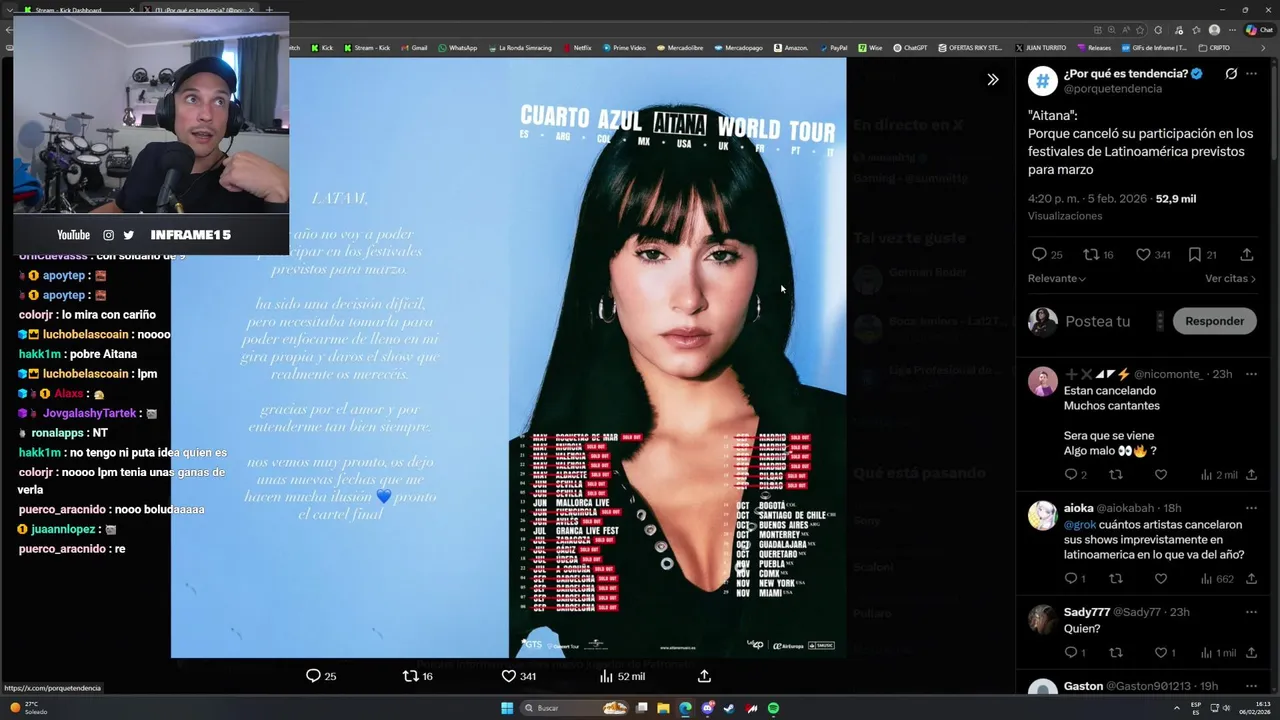Screen dimensions: 1280x720
Task: Click the Postea tu reply input field
Action: click(x=1098, y=321)
